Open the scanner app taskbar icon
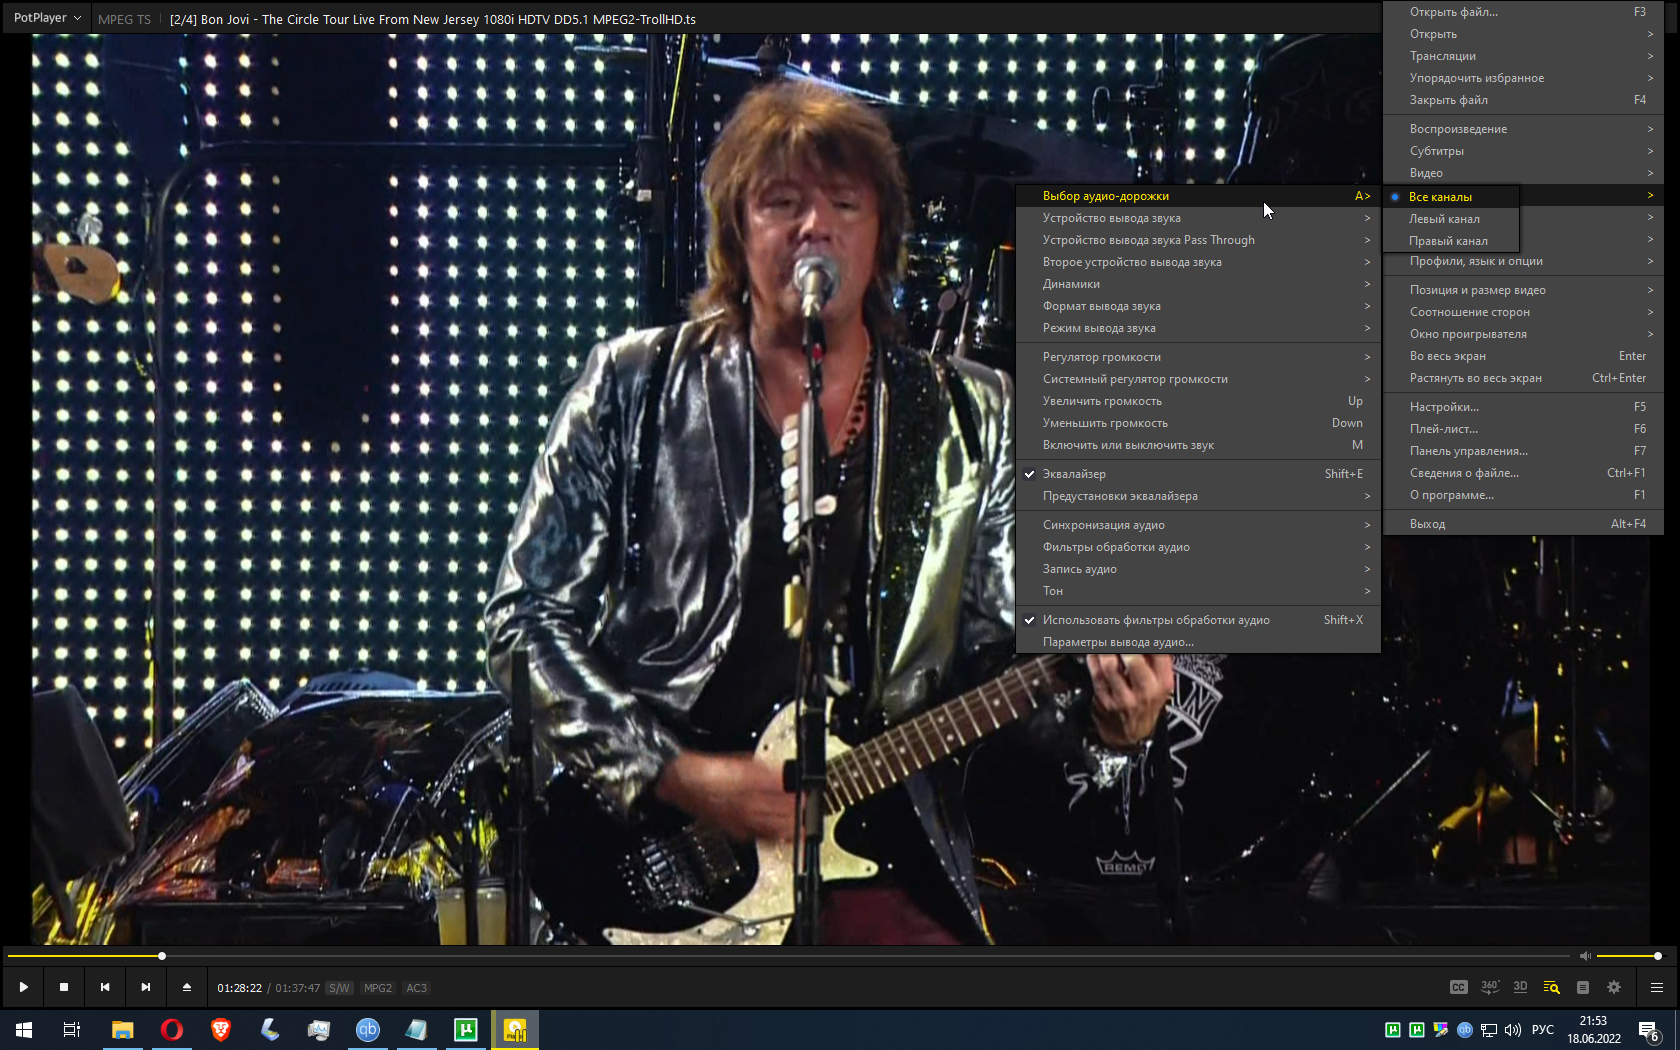 pyautogui.click(x=270, y=1029)
